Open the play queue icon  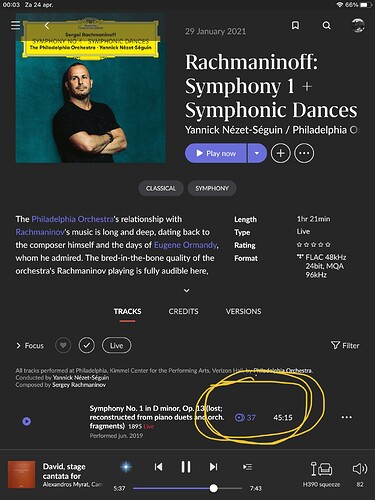(247, 467)
